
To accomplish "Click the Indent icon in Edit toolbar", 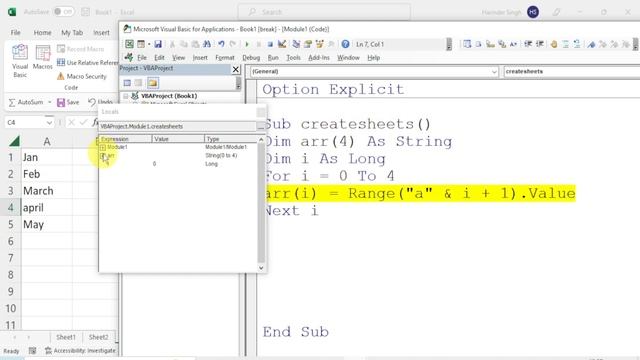I will click(528, 44).
